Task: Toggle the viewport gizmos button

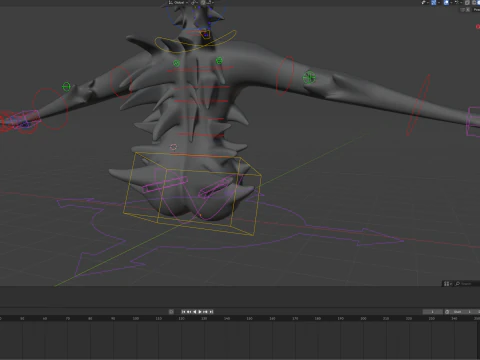Action: [434, 2]
